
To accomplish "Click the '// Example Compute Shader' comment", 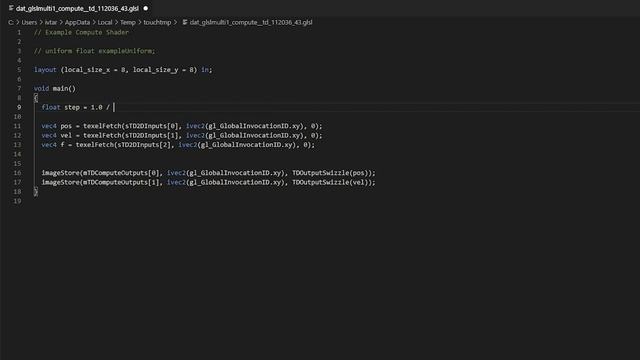I will point(81,32).
